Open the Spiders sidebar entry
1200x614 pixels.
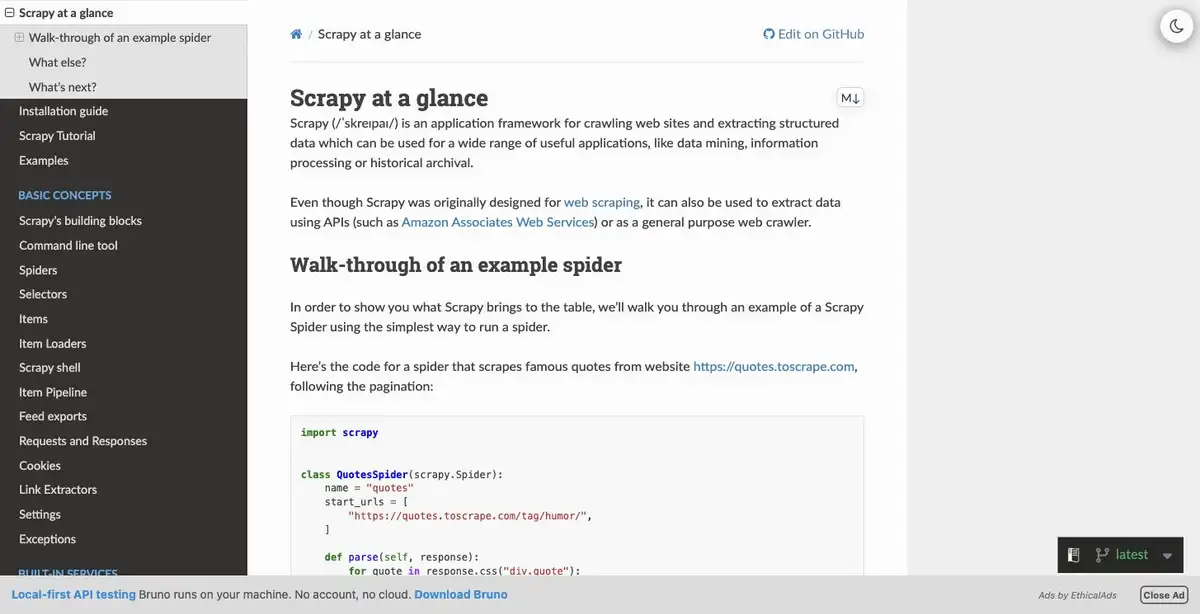pos(38,270)
